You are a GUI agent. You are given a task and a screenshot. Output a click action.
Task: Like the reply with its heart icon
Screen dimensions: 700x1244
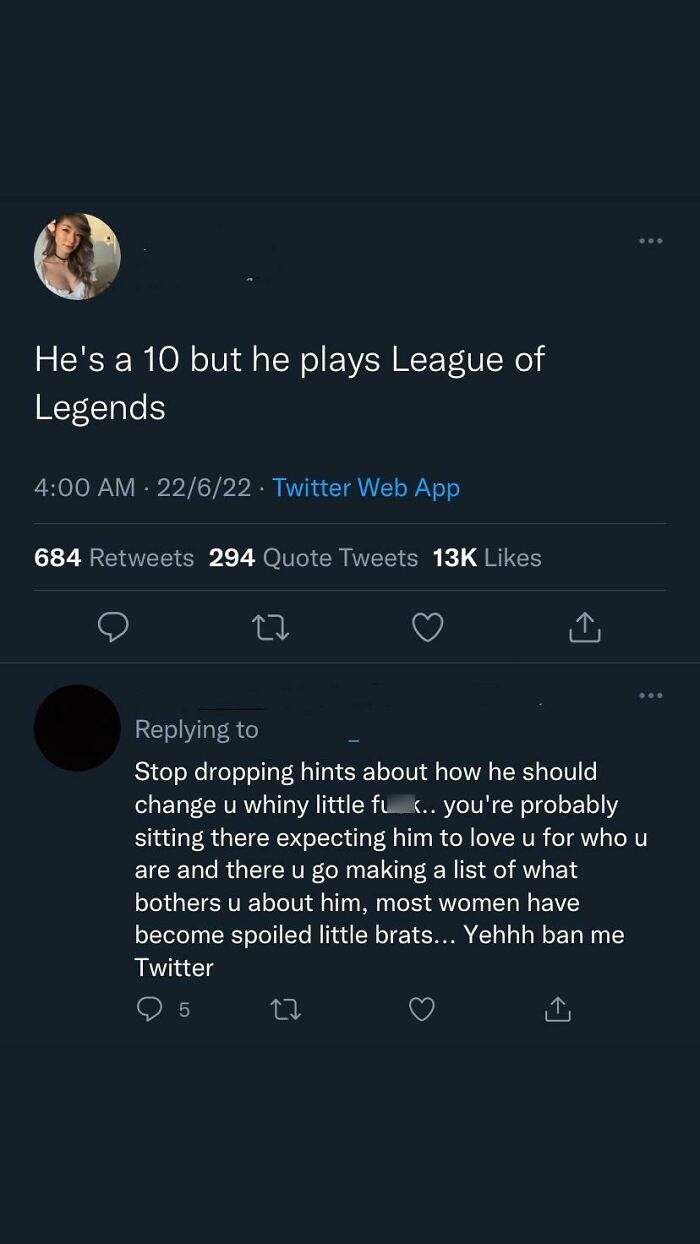click(421, 1010)
